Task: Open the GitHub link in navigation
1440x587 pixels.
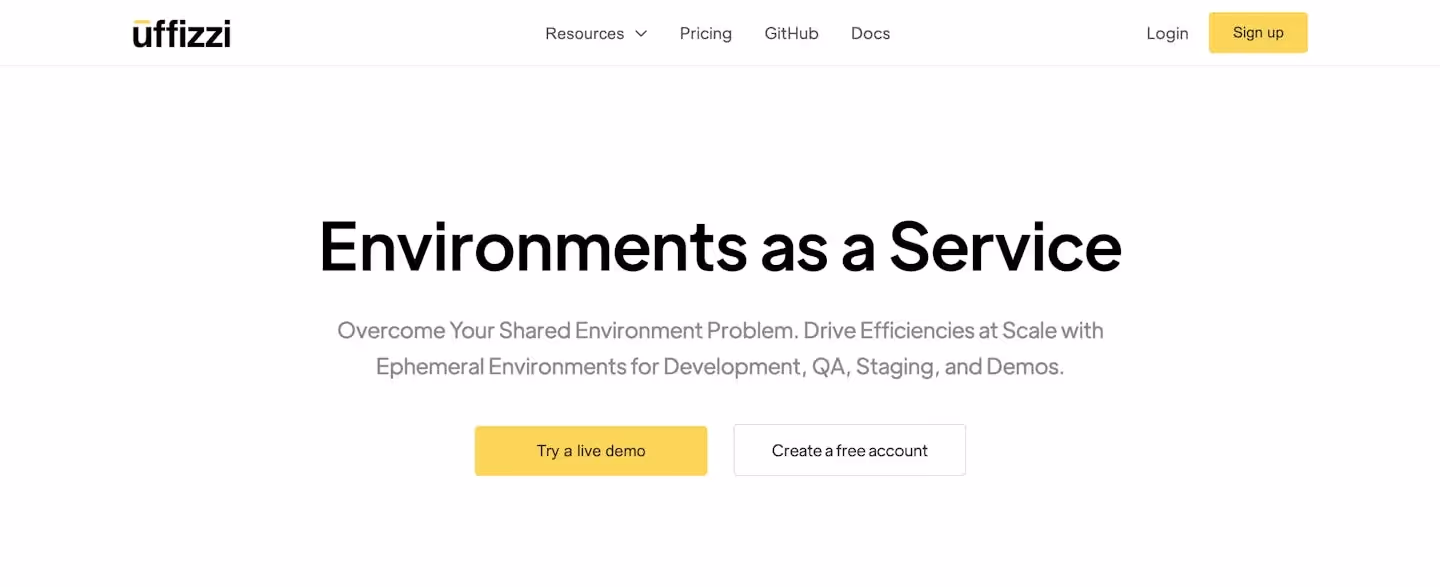Action: (x=792, y=33)
